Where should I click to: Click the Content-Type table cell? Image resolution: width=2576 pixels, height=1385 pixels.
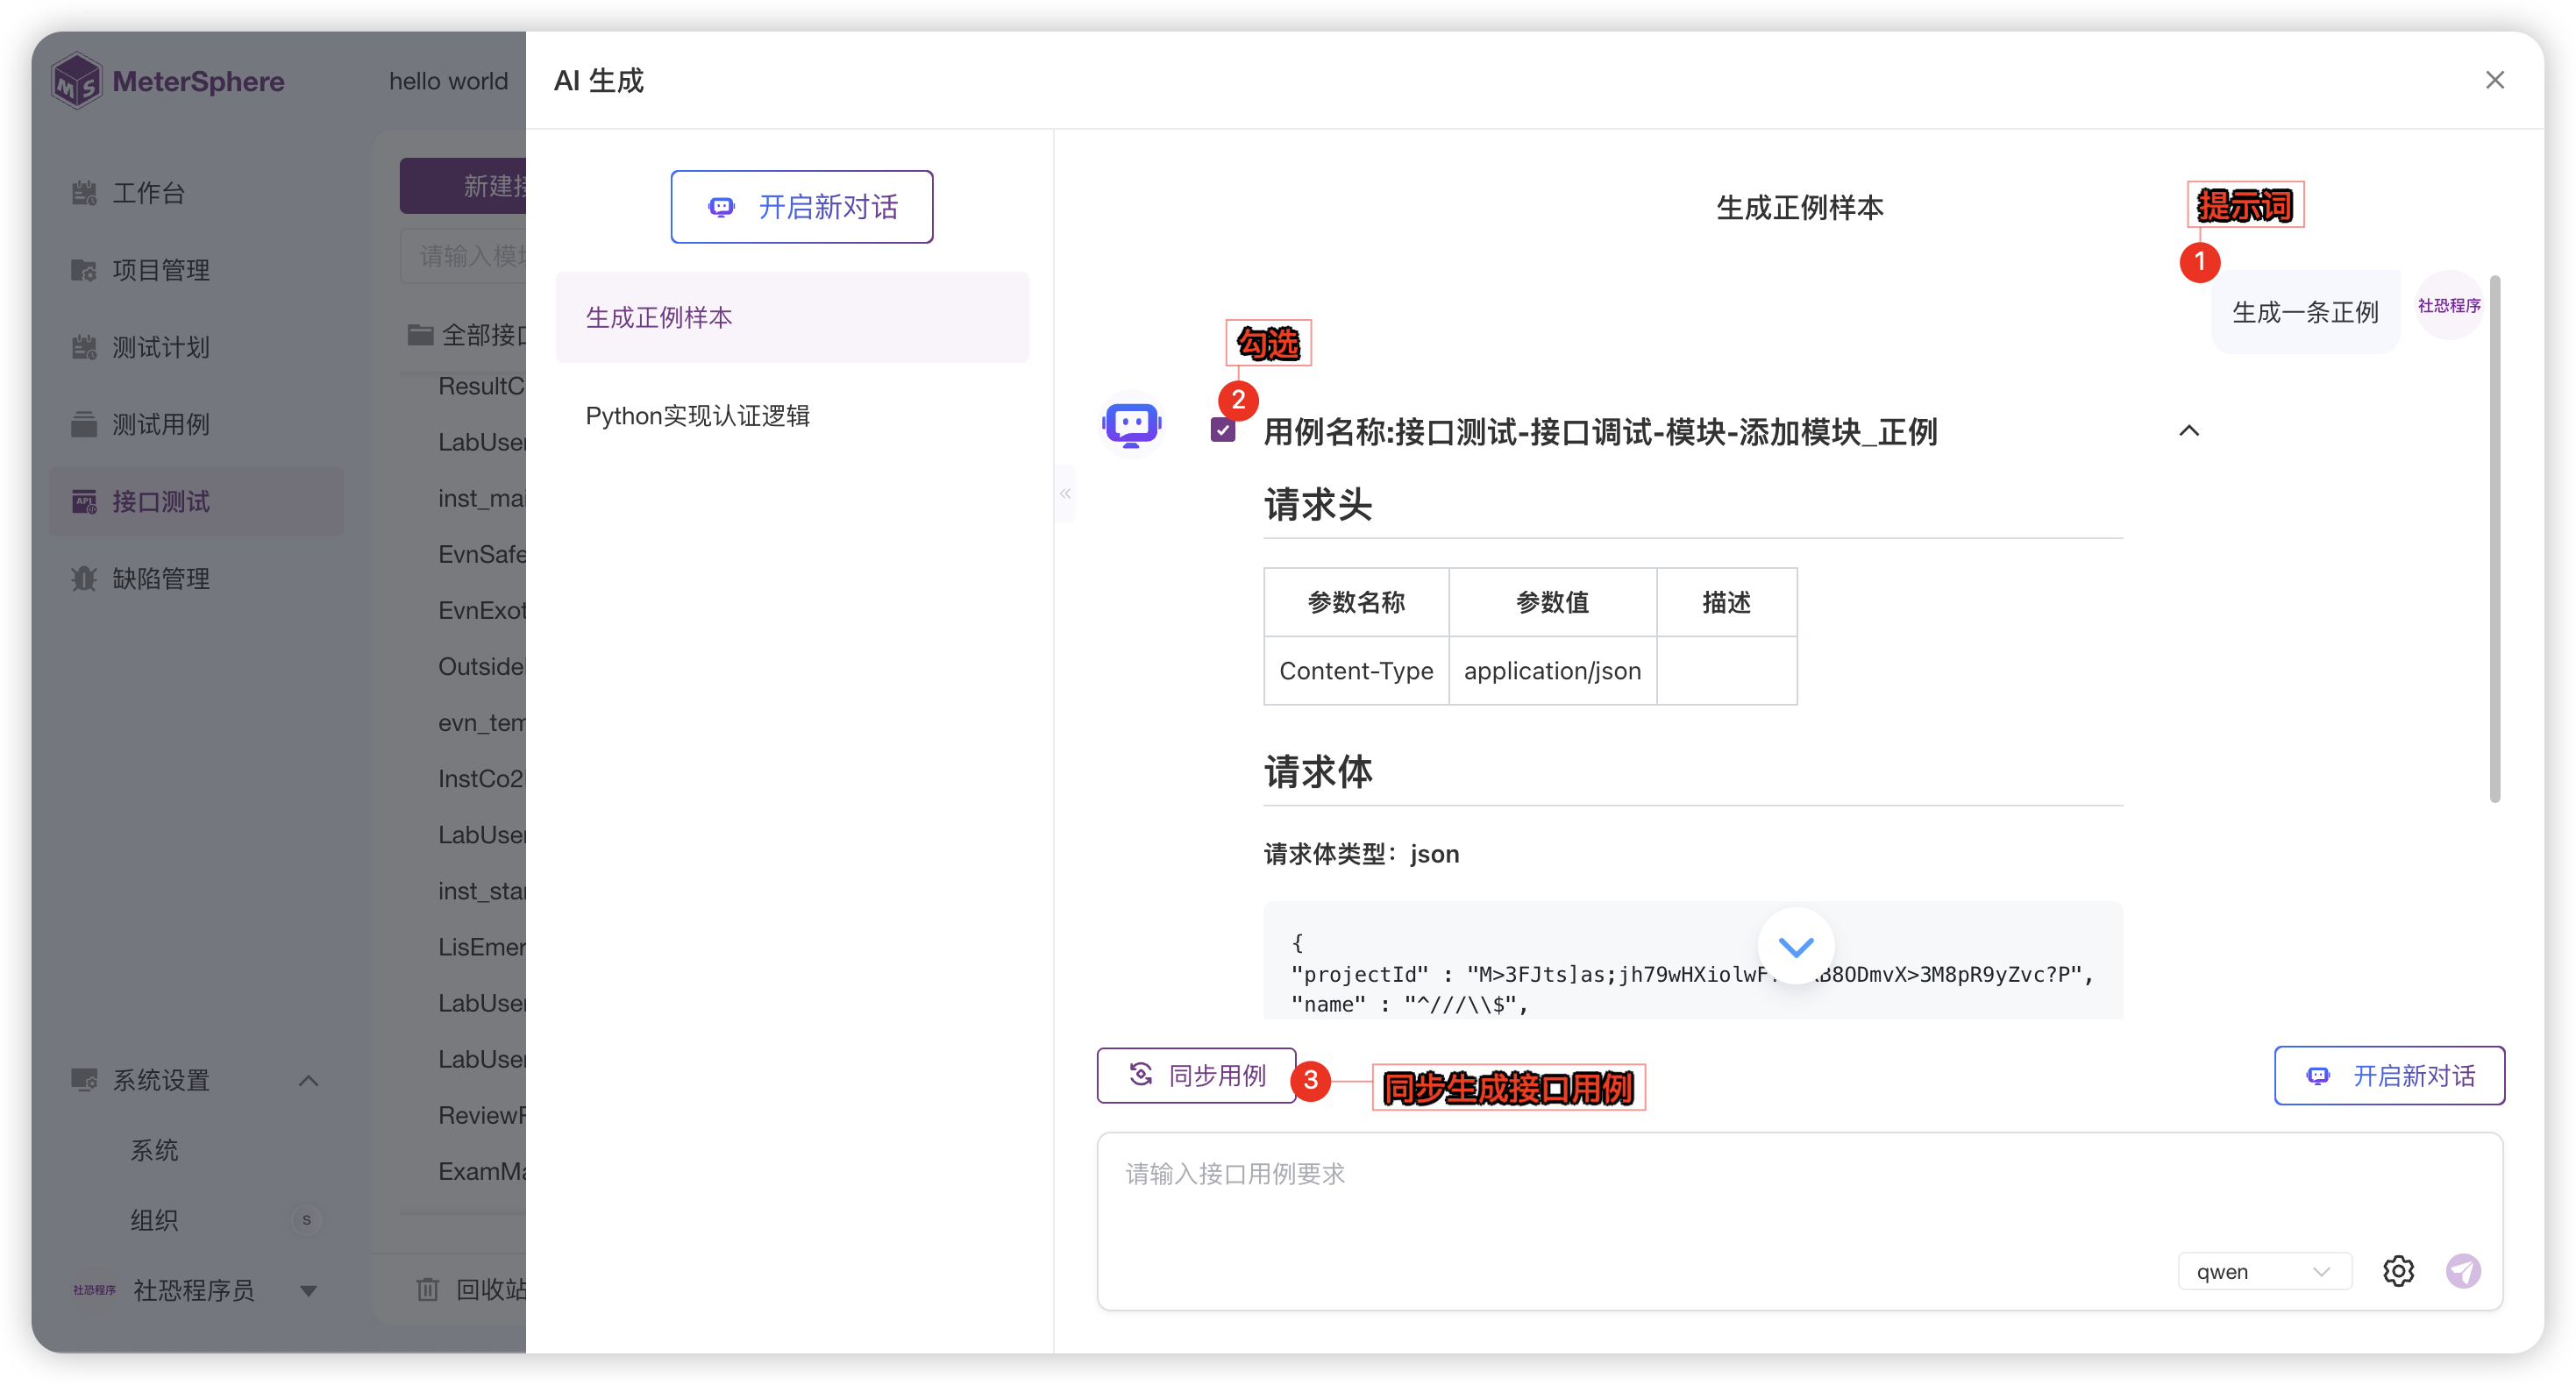tap(1356, 671)
